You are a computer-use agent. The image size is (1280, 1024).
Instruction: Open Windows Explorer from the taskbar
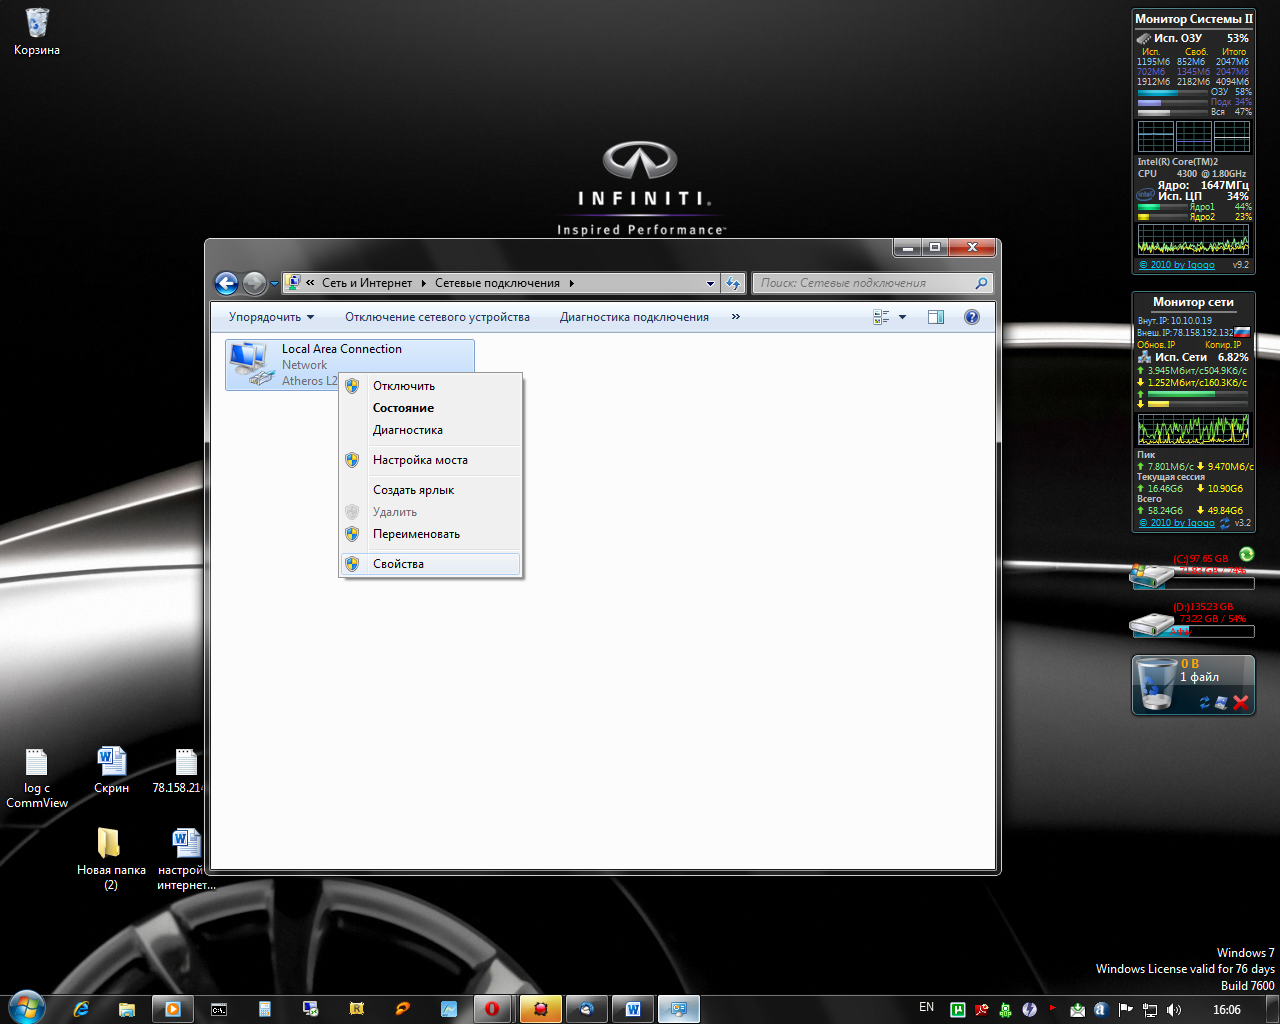127,1009
